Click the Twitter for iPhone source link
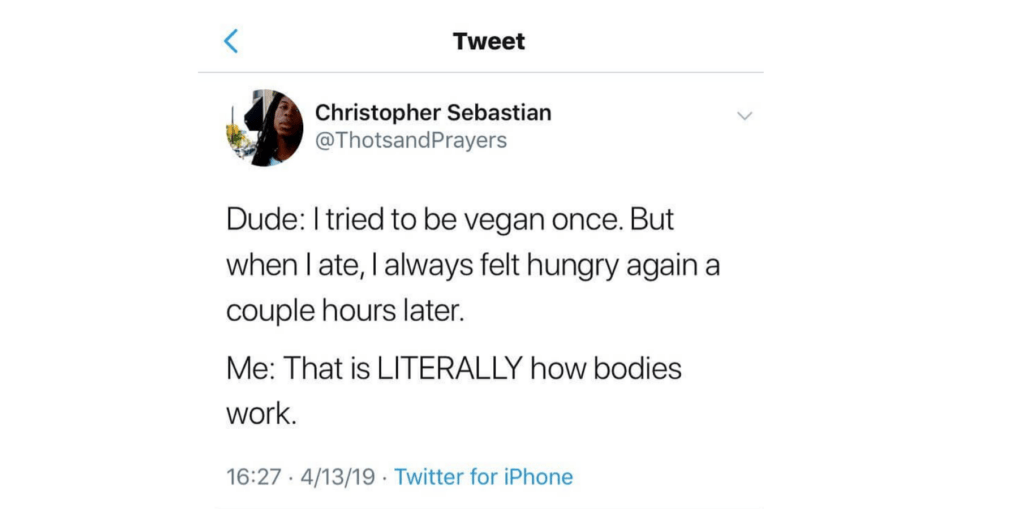 (483, 476)
